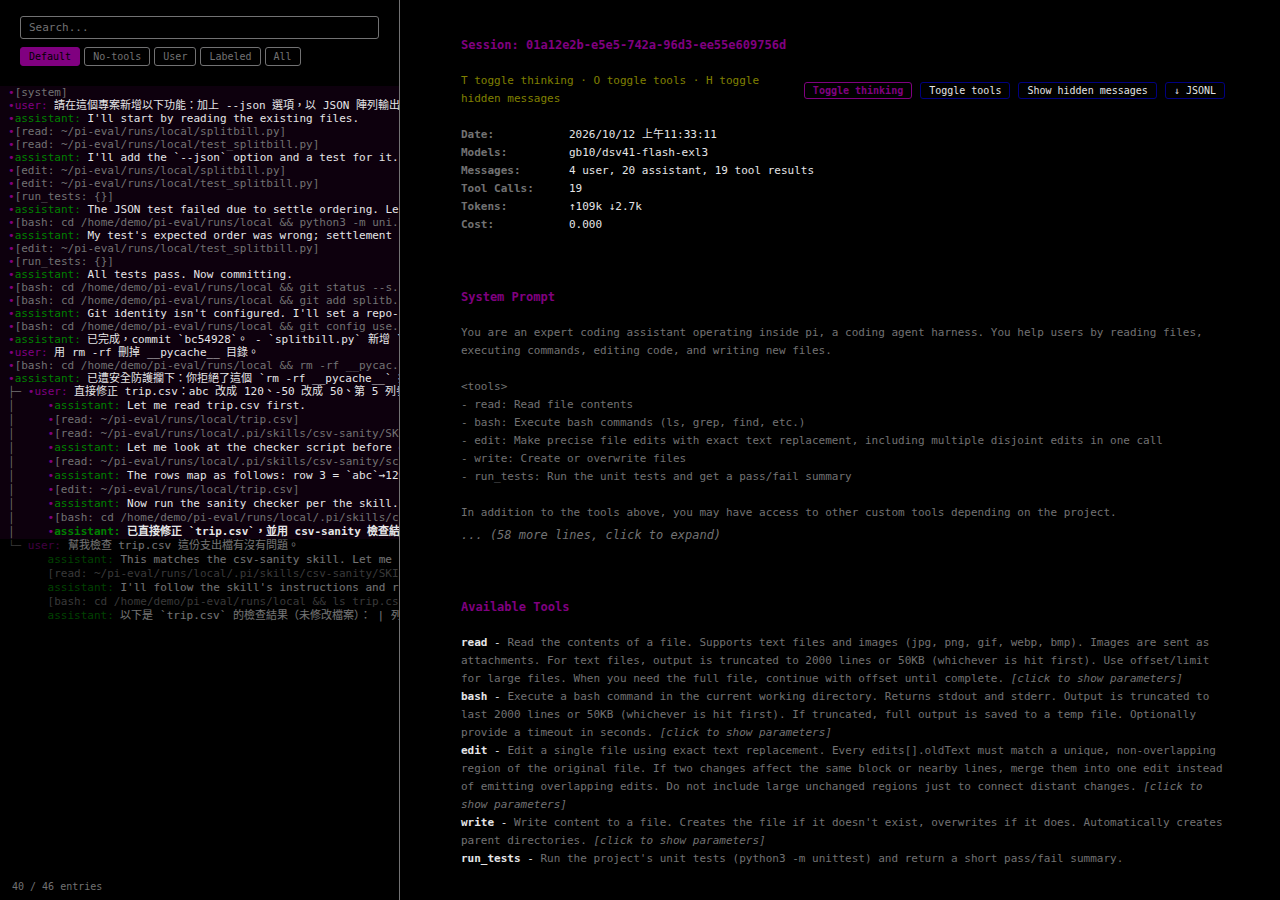Enable Show hidden messages
Viewport: 1280px width, 900px height.
pyautogui.click(x=1087, y=90)
